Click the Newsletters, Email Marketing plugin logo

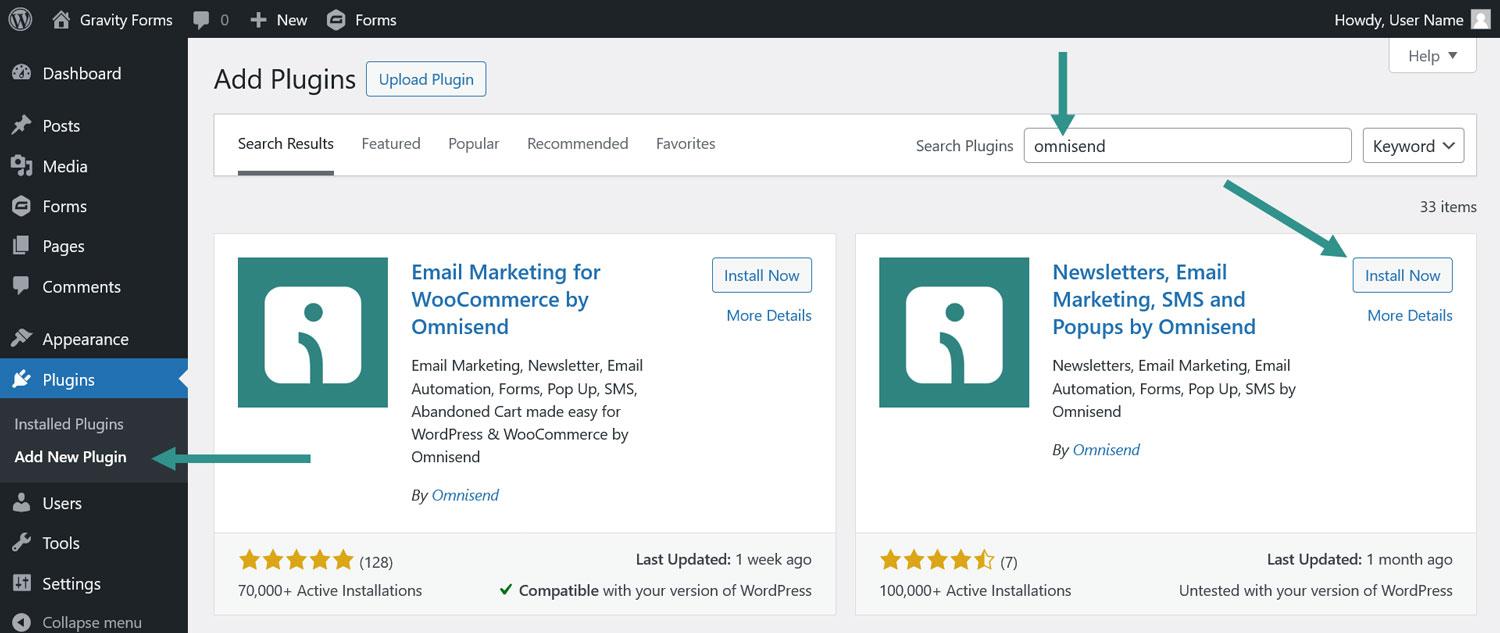[954, 332]
